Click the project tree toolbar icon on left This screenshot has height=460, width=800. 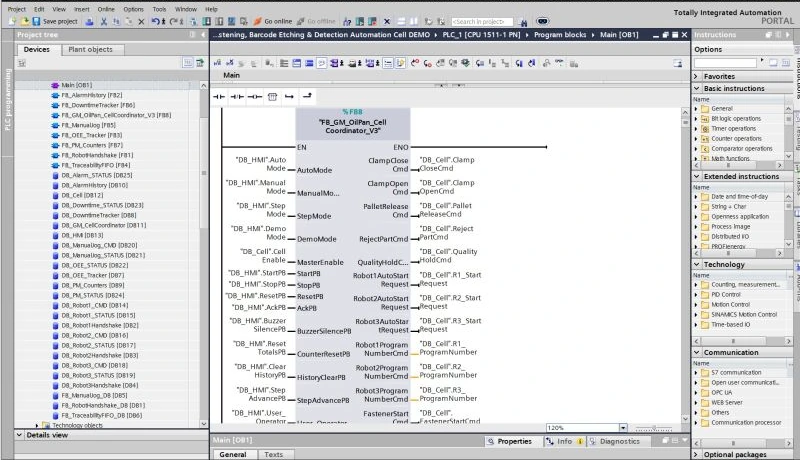22,63
